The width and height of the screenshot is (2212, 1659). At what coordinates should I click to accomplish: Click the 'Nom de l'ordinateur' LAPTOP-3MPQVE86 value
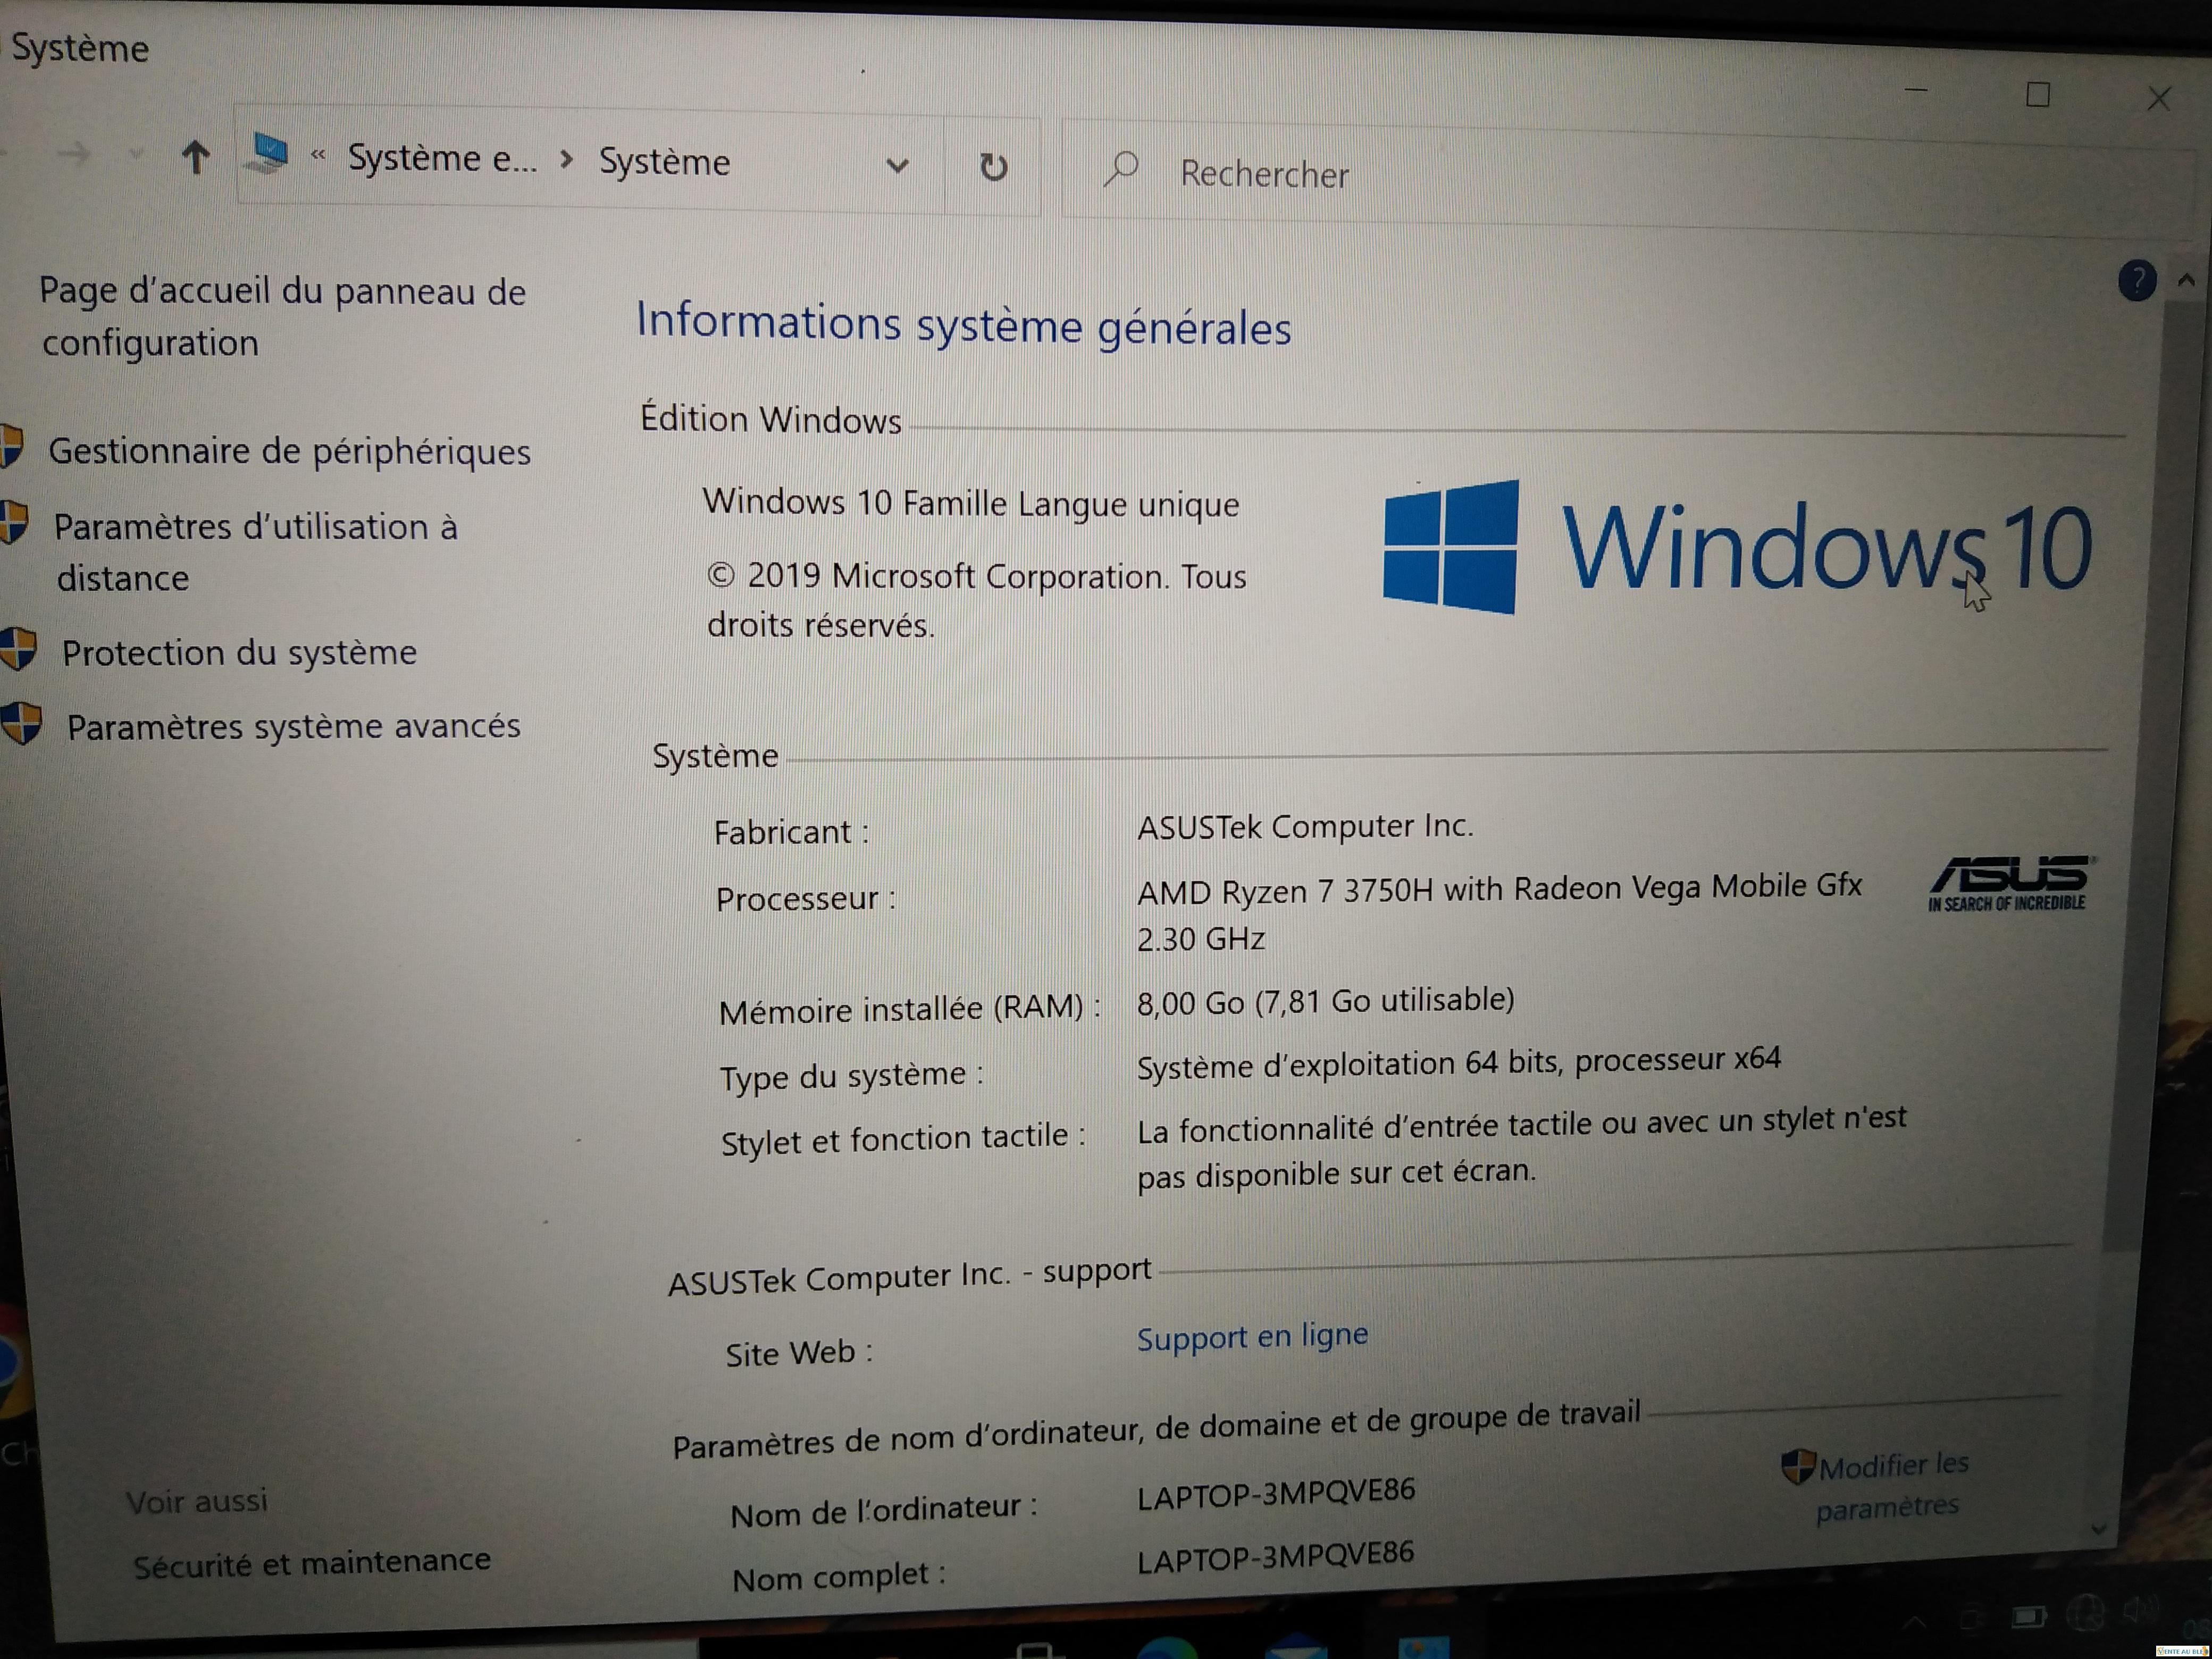[1276, 1494]
